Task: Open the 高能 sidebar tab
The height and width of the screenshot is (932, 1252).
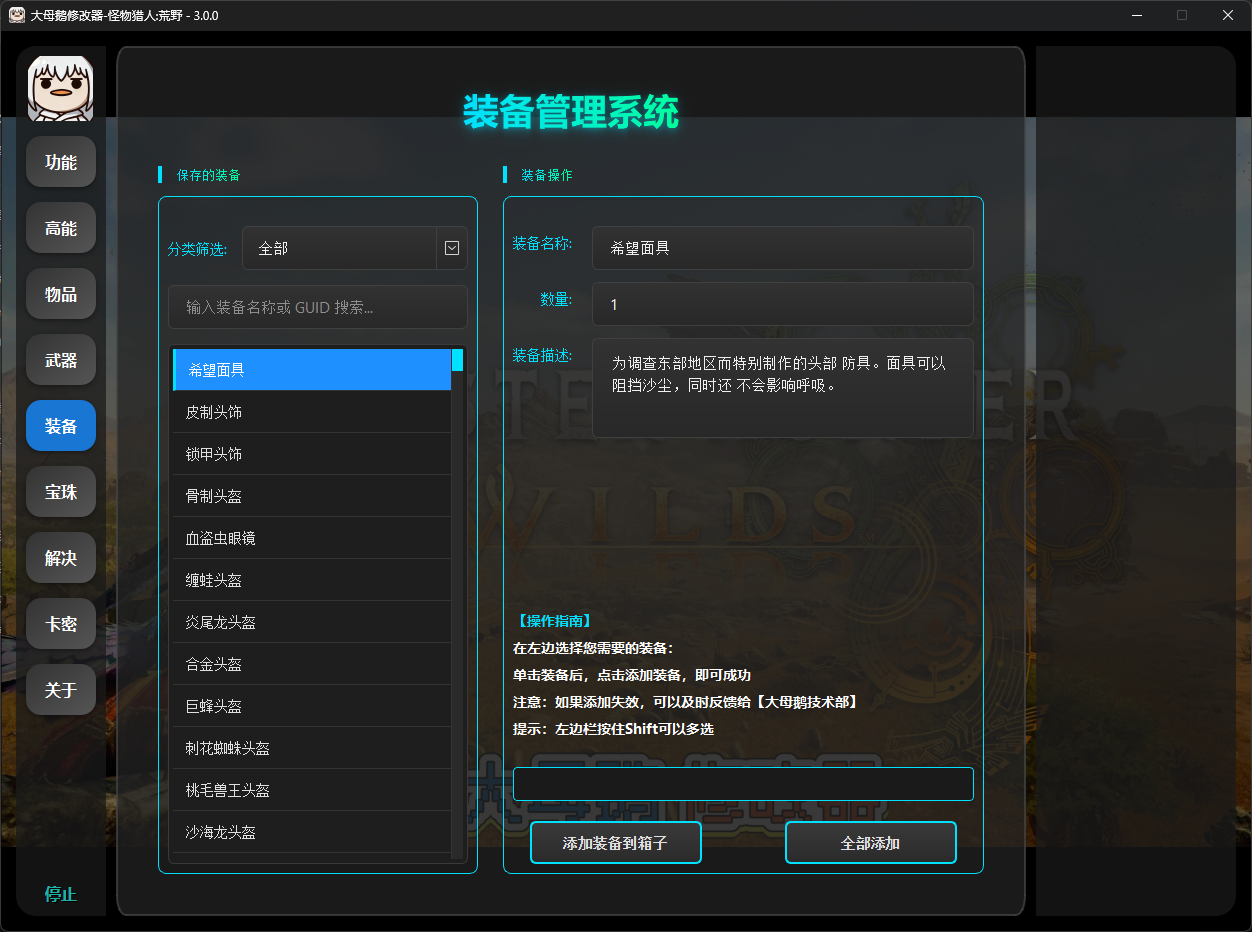Action: click(61, 228)
